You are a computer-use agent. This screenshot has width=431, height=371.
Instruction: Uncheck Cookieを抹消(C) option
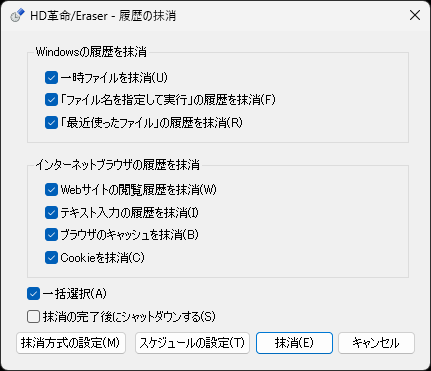[x=51, y=258]
